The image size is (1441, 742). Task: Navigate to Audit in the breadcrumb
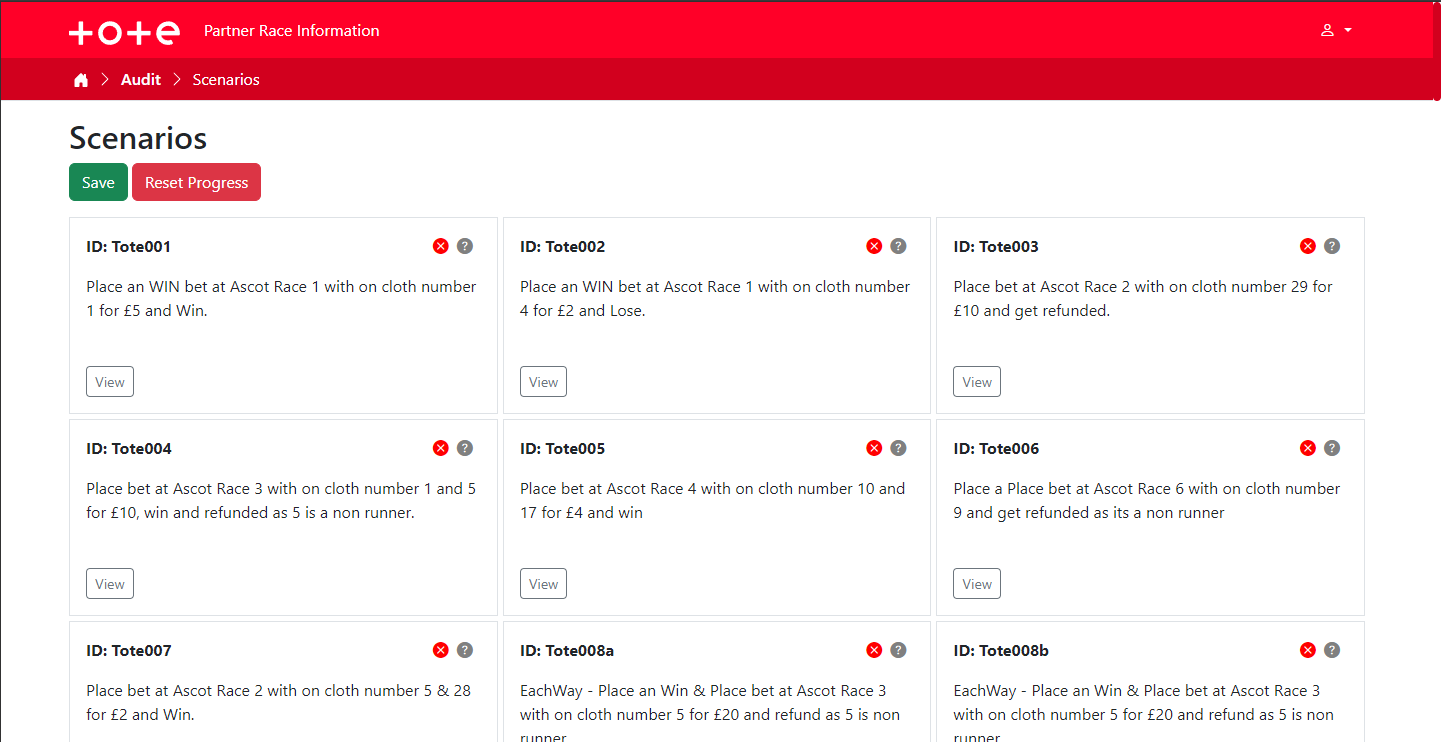coord(141,80)
